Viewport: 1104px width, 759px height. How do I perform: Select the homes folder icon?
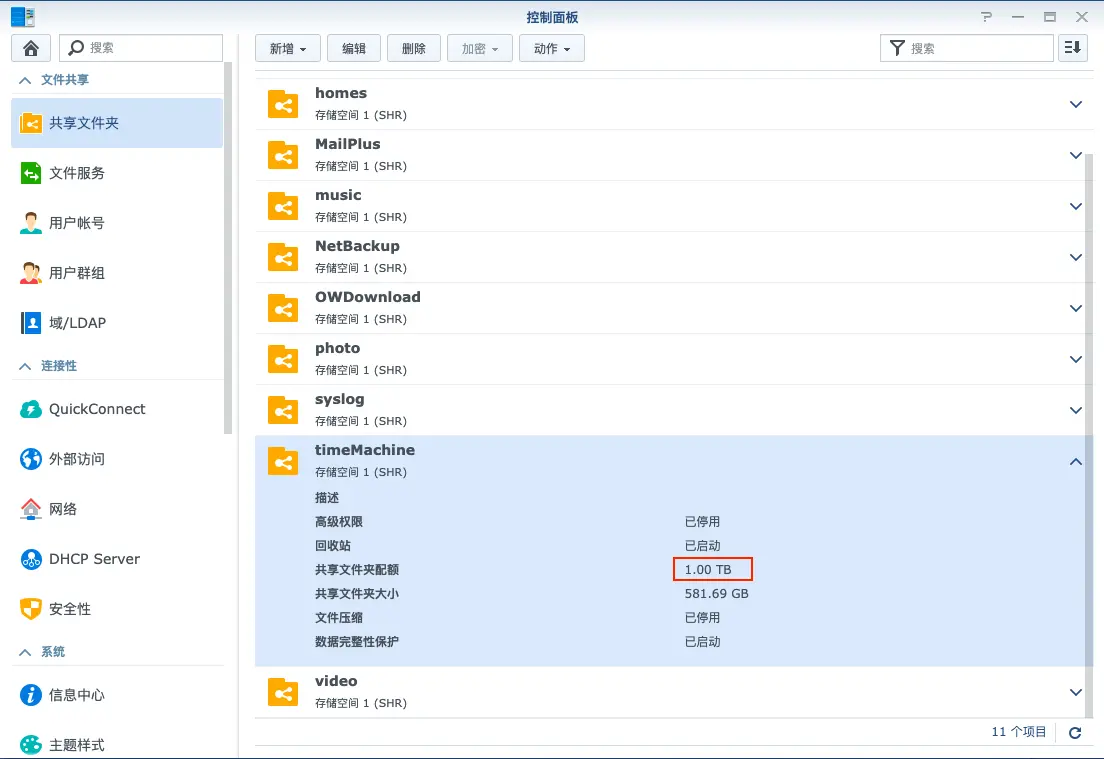point(283,104)
